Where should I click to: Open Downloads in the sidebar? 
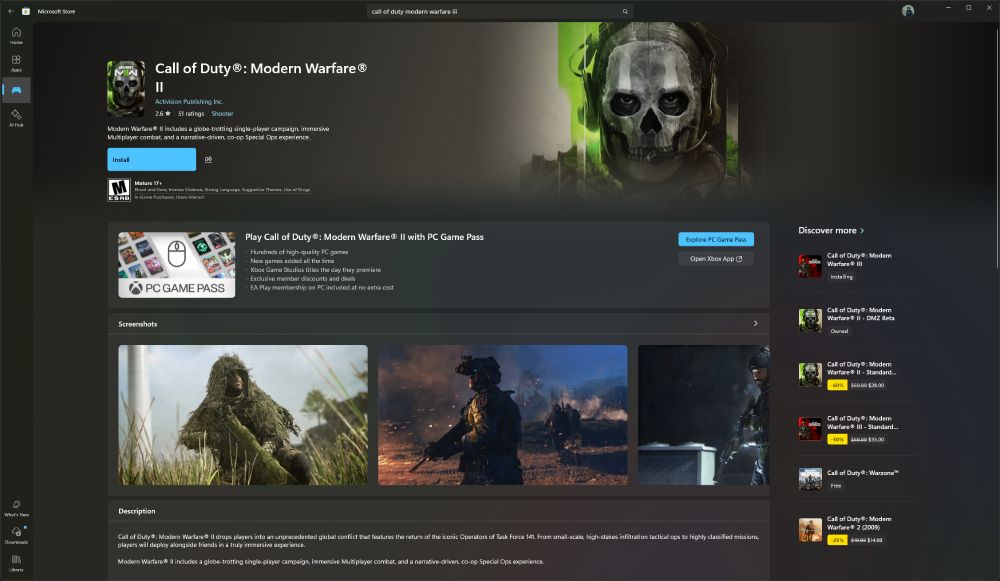(x=16, y=535)
